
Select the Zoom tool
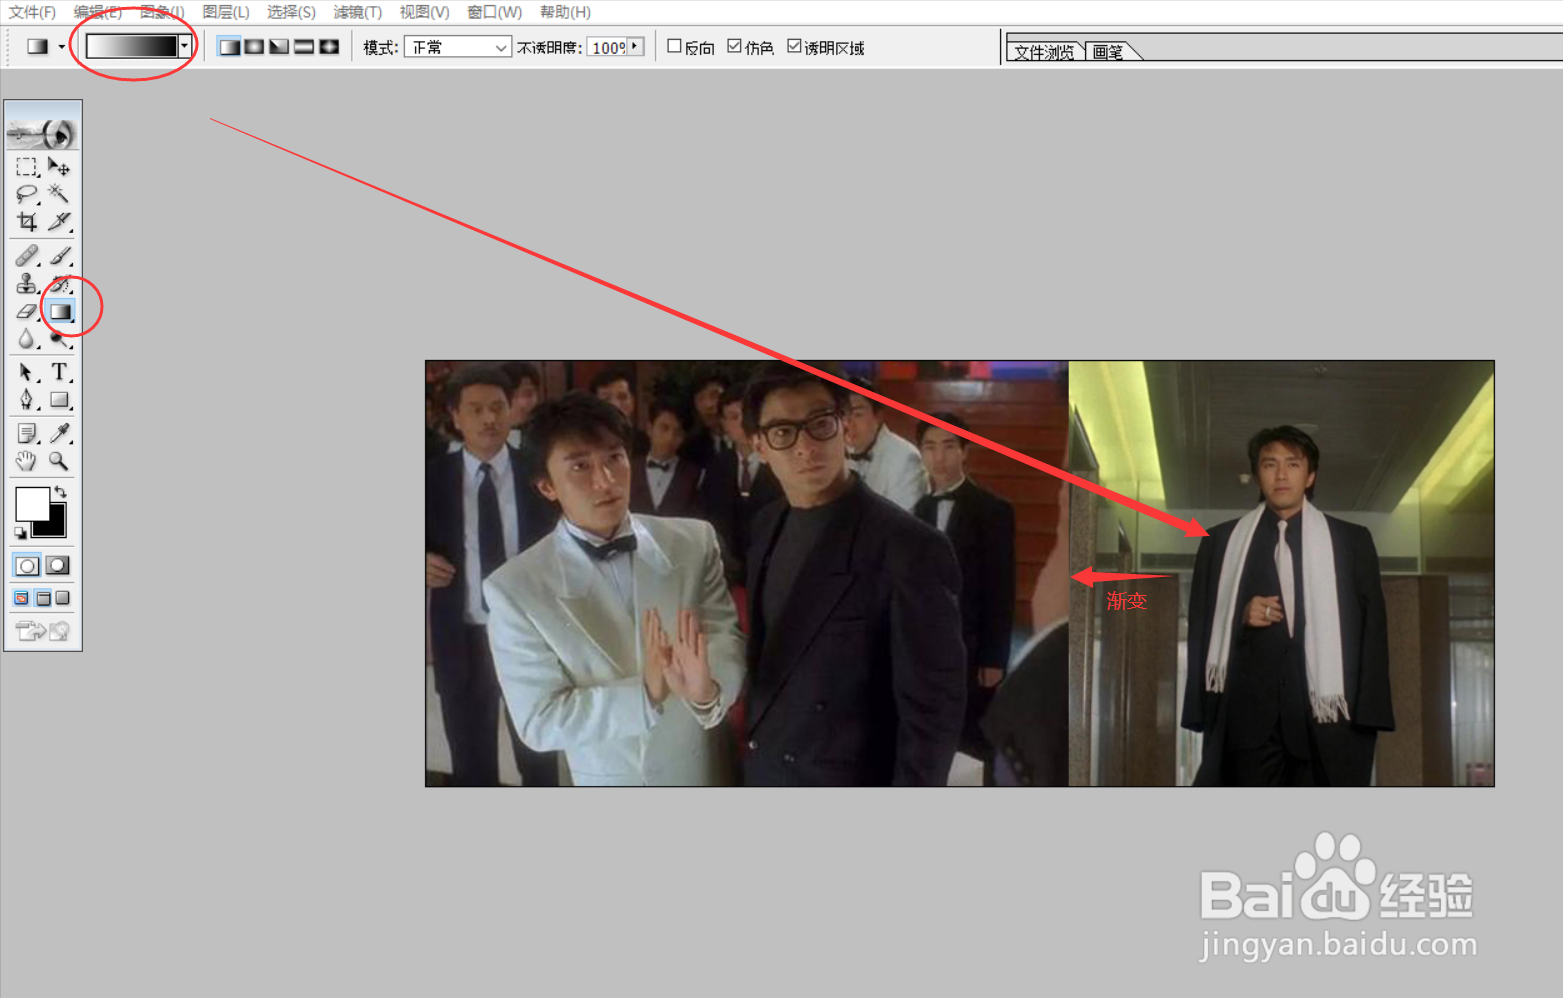click(x=59, y=461)
